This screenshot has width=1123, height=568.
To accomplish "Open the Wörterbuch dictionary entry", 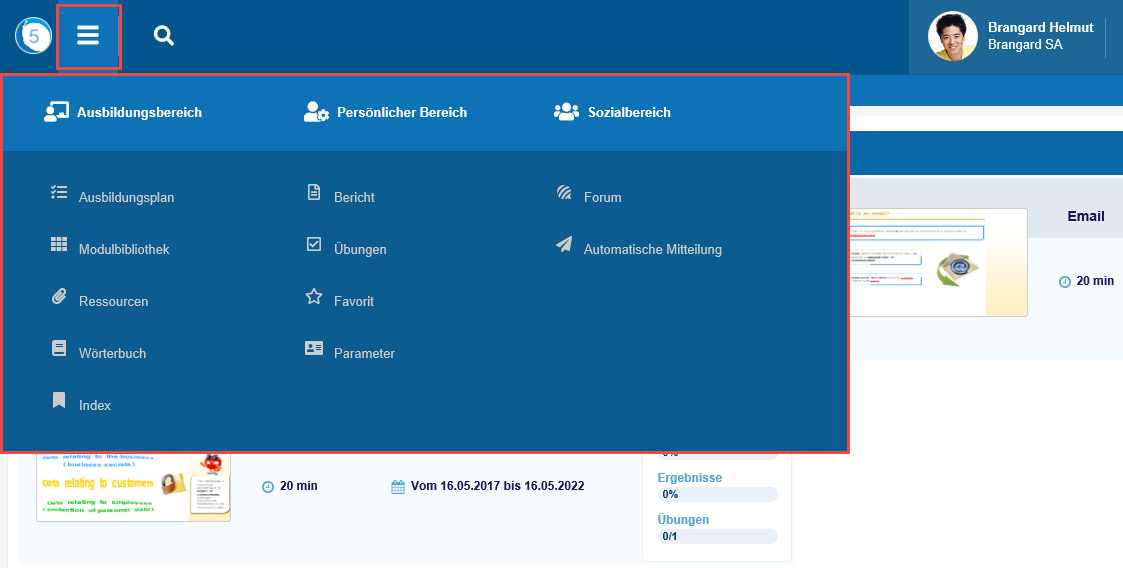I will pos(112,353).
